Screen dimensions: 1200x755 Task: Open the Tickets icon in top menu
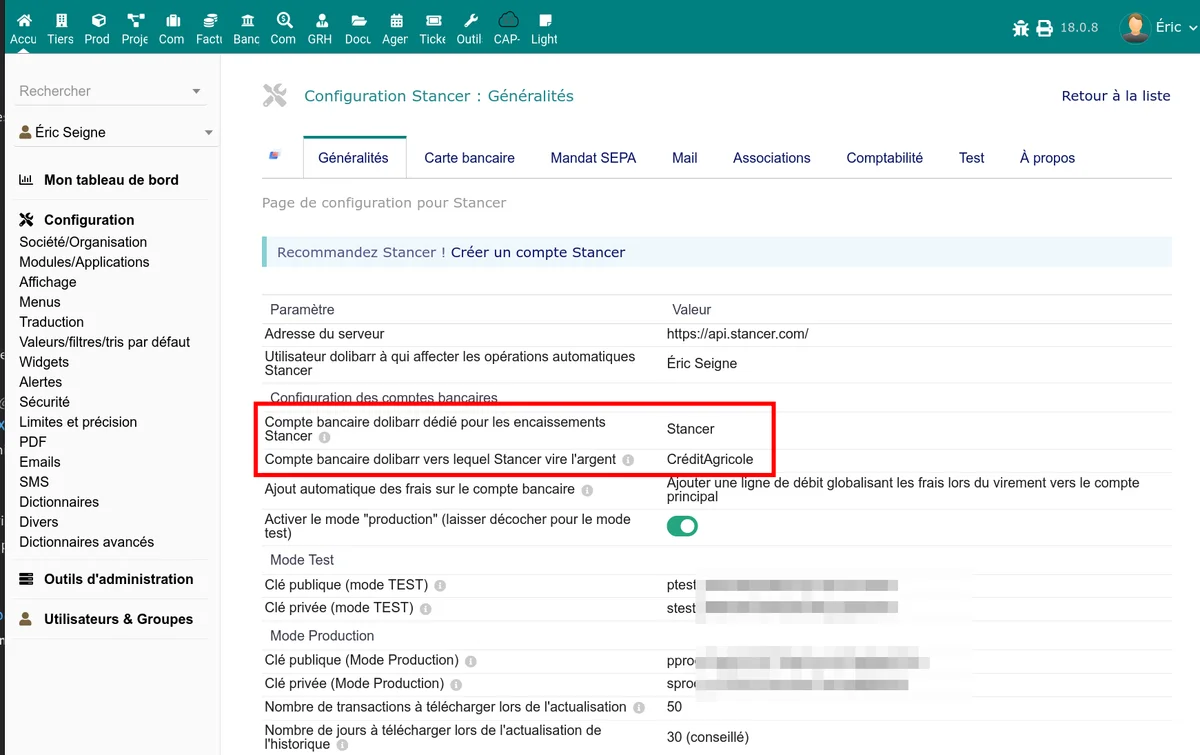(433, 20)
